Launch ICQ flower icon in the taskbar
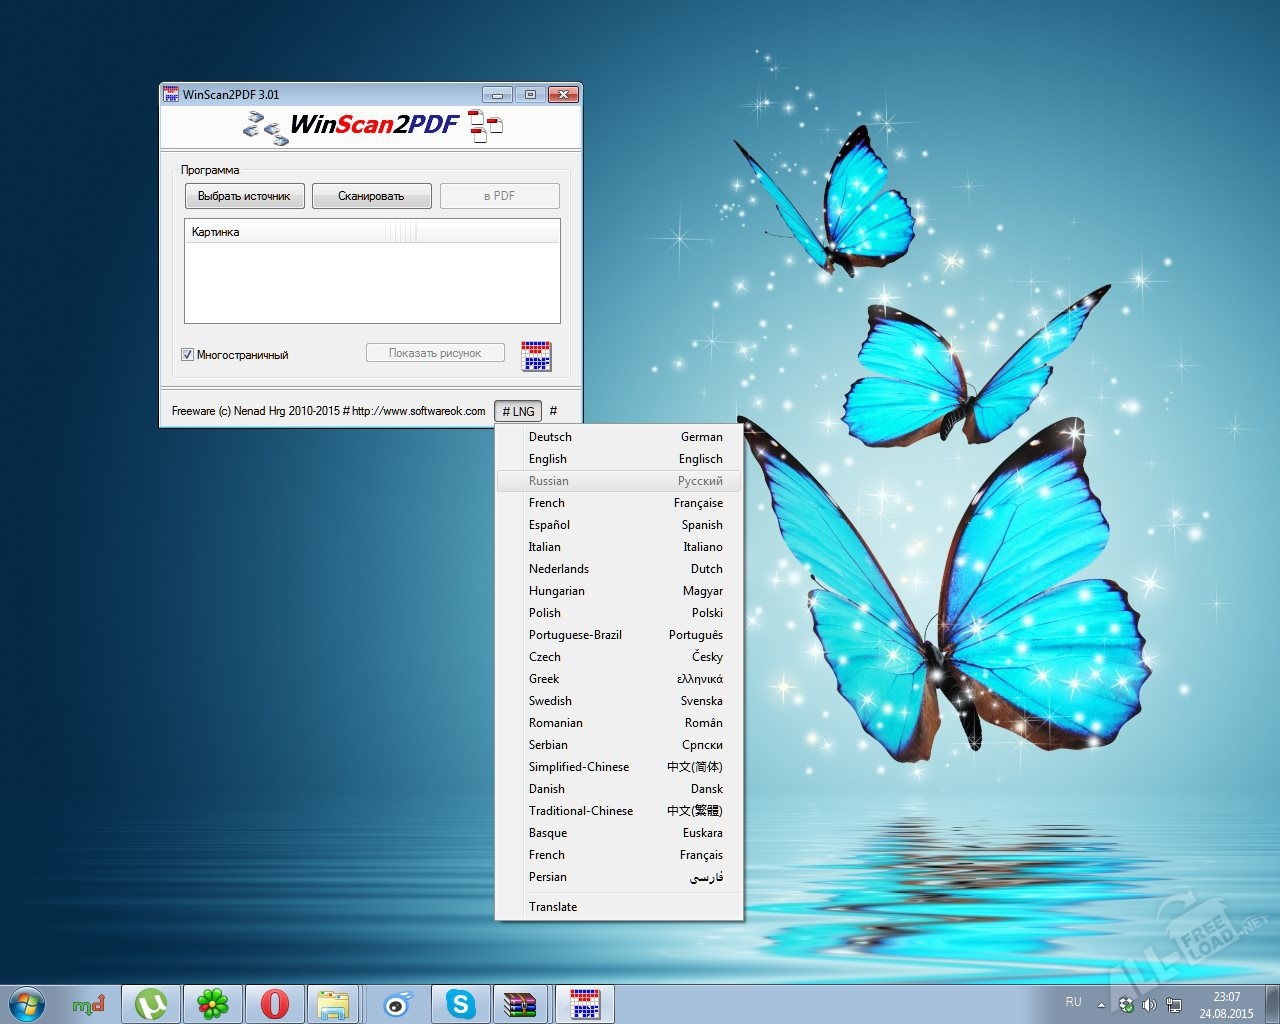 pyautogui.click(x=212, y=1004)
